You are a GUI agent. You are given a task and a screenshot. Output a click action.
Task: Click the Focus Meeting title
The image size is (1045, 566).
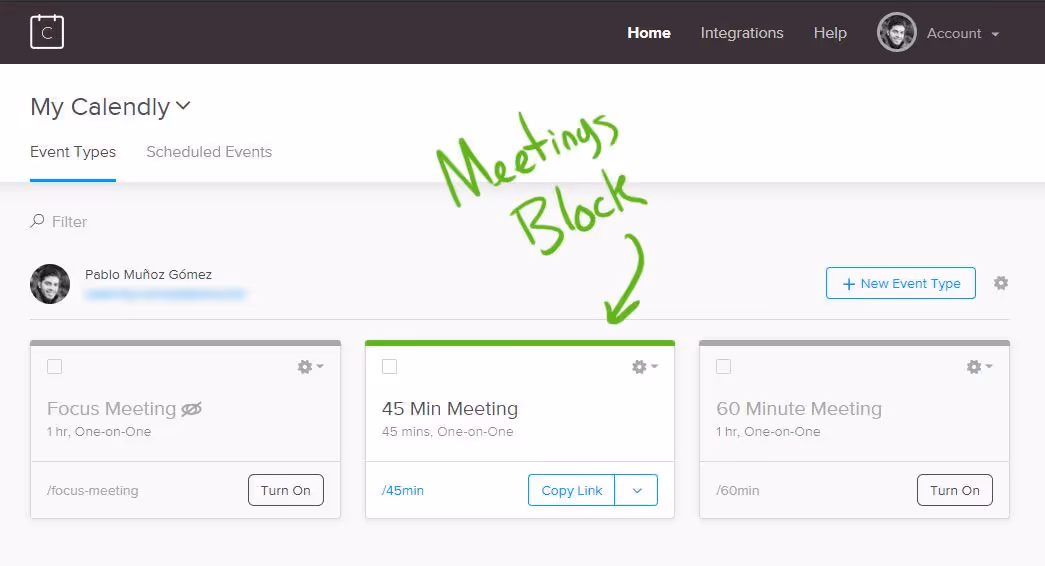click(111, 409)
